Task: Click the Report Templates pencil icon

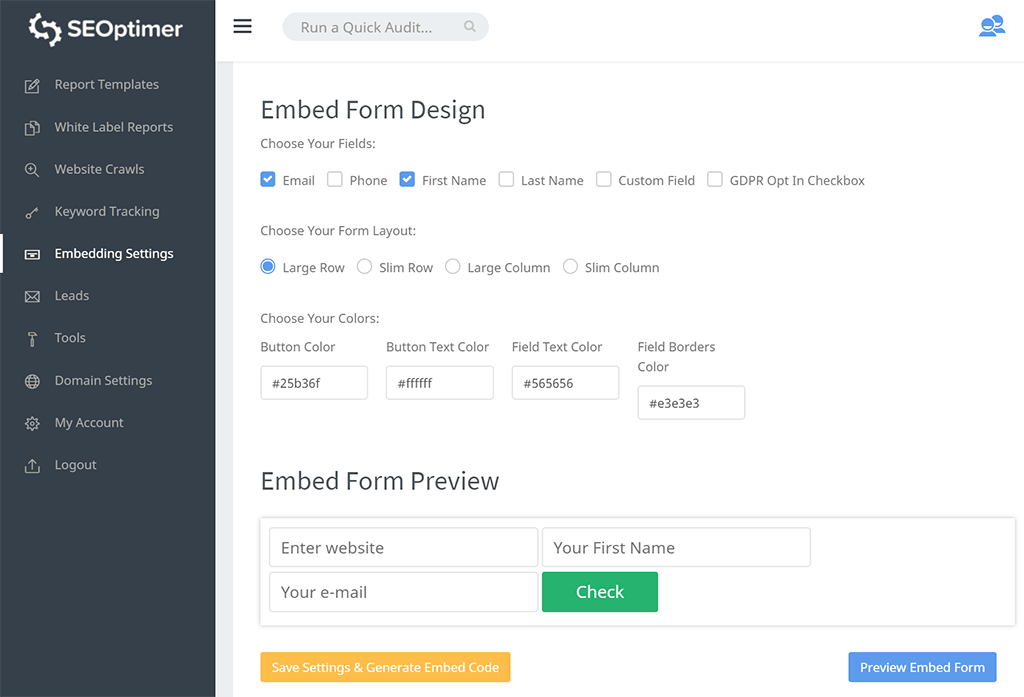Action: click(33, 86)
